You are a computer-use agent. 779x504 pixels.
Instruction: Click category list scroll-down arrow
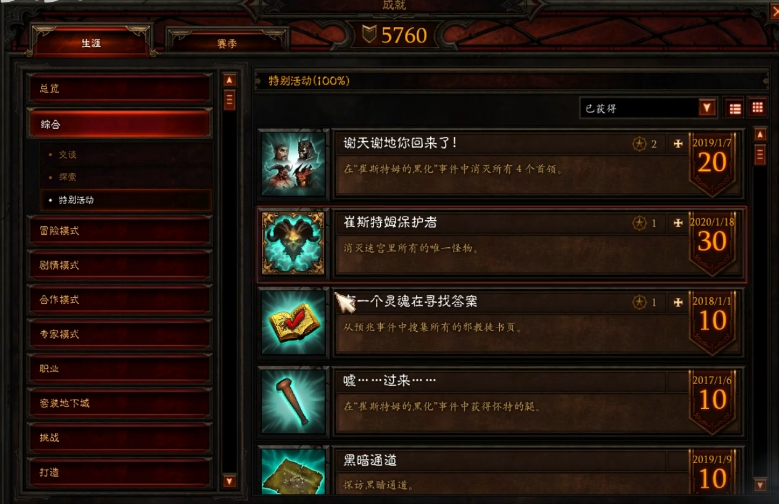point(229,481)
